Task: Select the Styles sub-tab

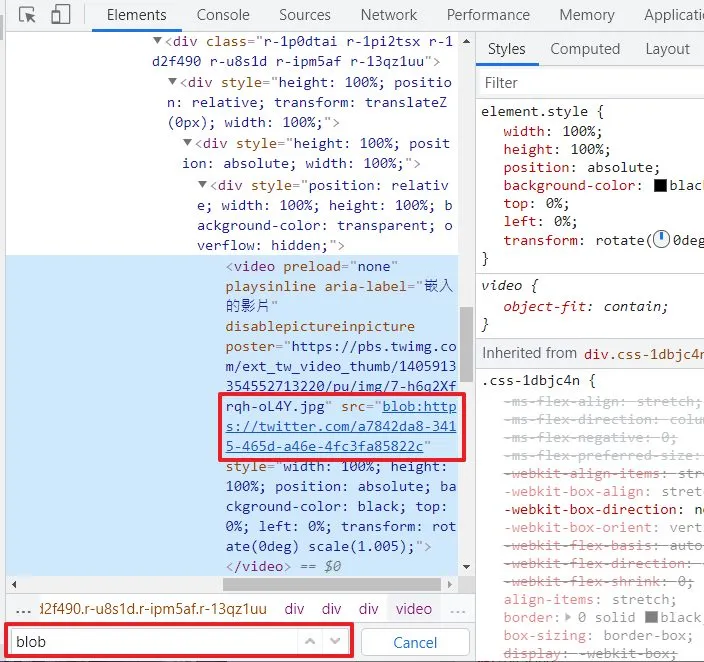Action: pyautogui.click(x=506, y=49)
